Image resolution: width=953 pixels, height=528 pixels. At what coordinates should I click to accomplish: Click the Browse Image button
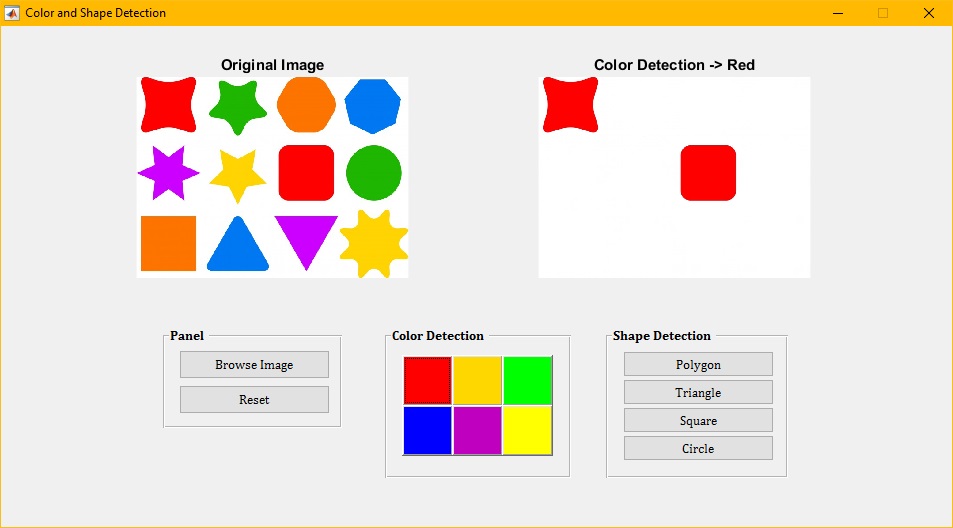pos(254,365)
